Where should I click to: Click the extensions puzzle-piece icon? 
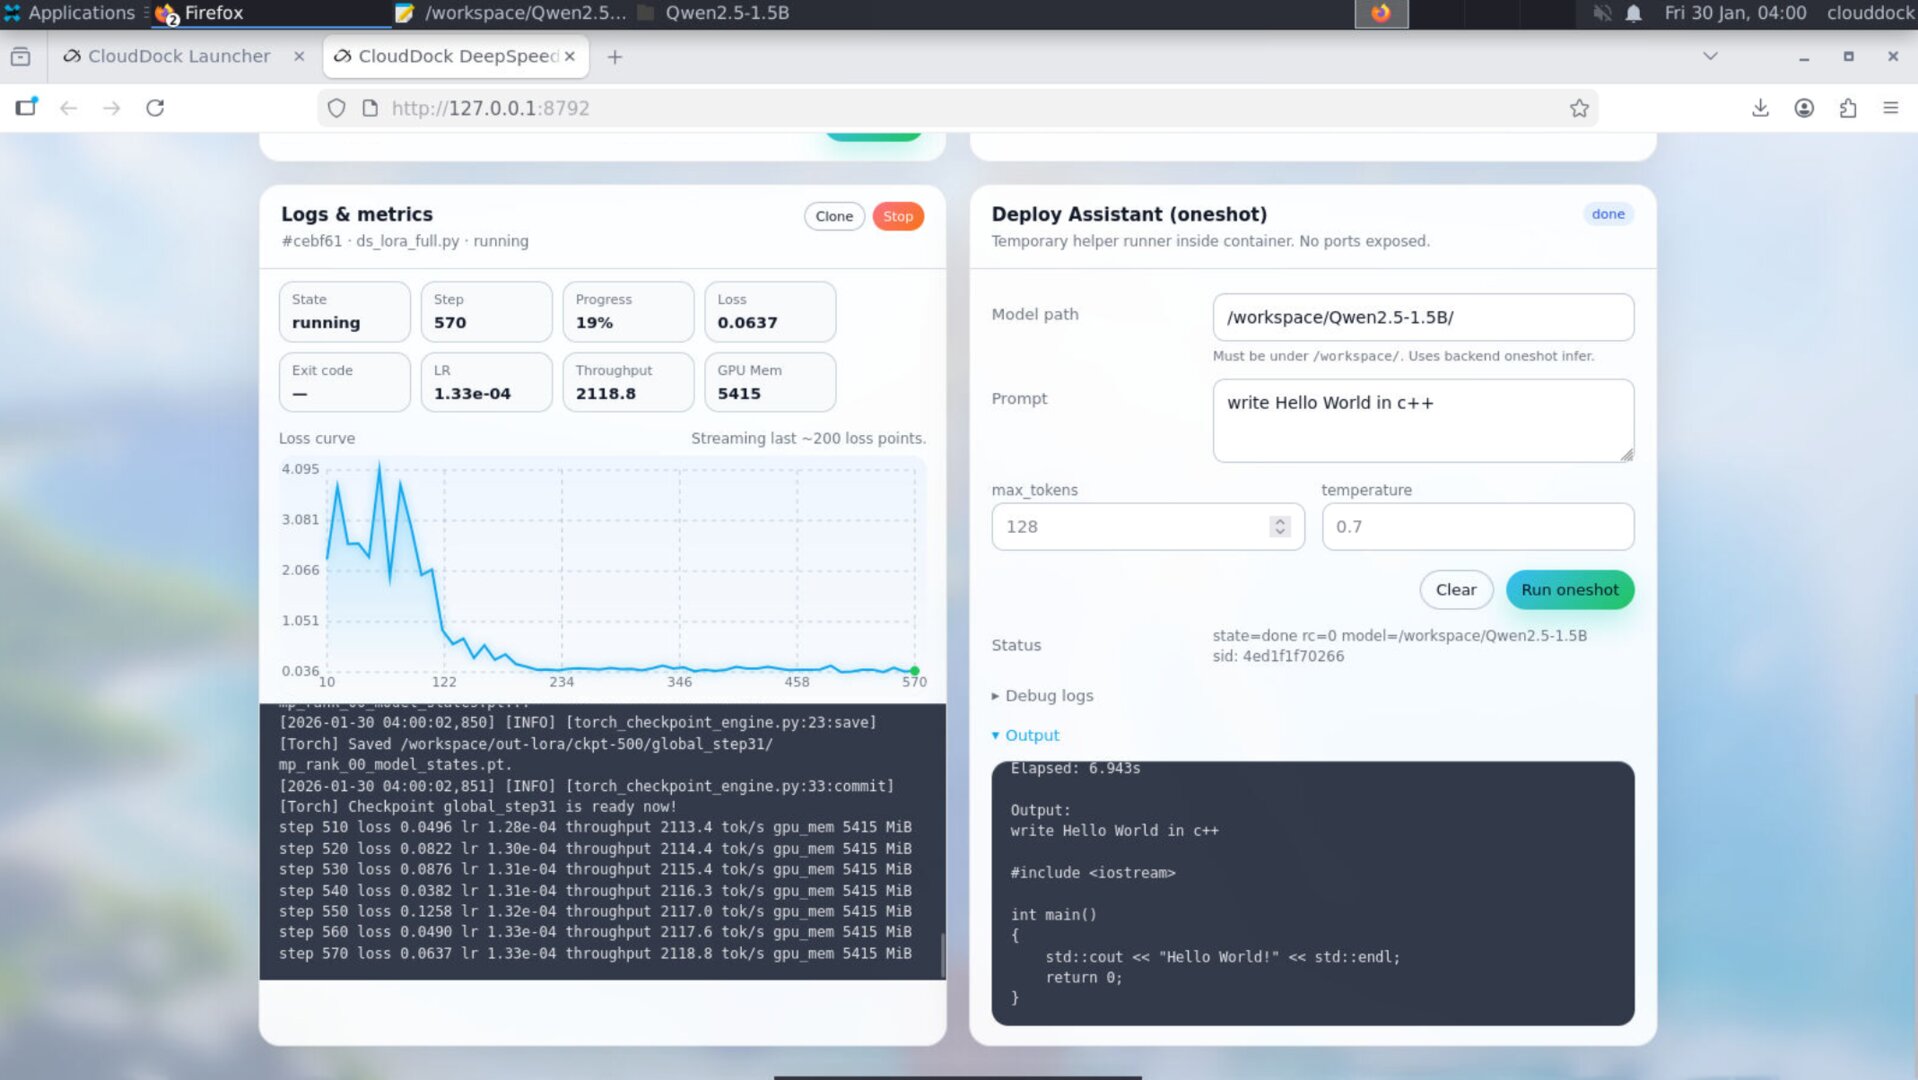coord(1849,108)
